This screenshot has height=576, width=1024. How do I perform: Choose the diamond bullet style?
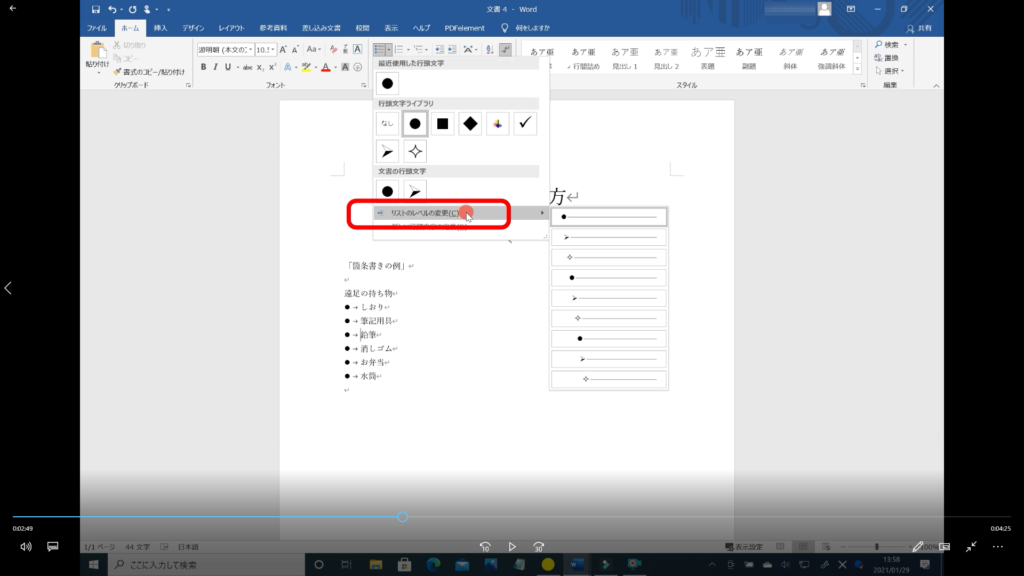point(470,124)
